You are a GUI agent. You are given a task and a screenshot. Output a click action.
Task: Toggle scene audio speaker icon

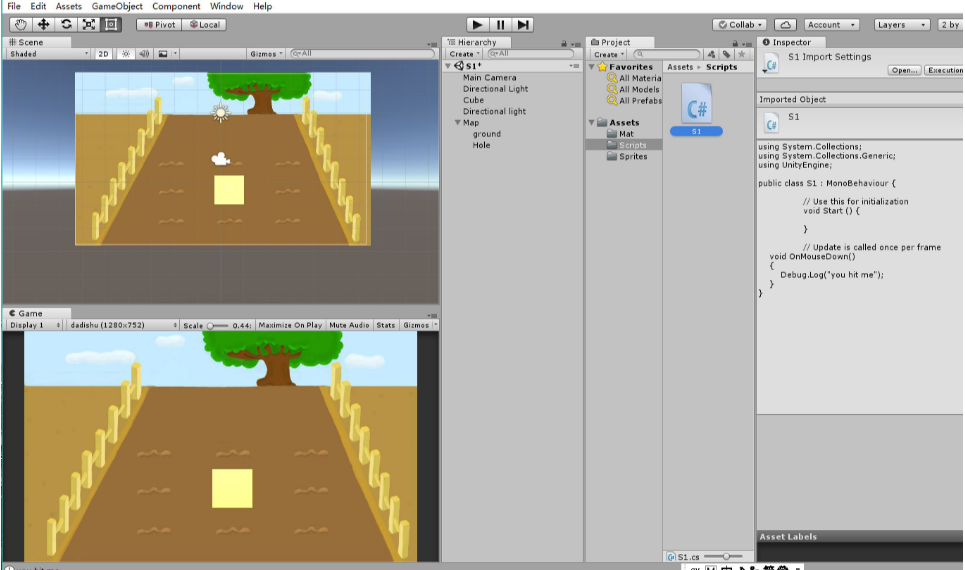144,54
